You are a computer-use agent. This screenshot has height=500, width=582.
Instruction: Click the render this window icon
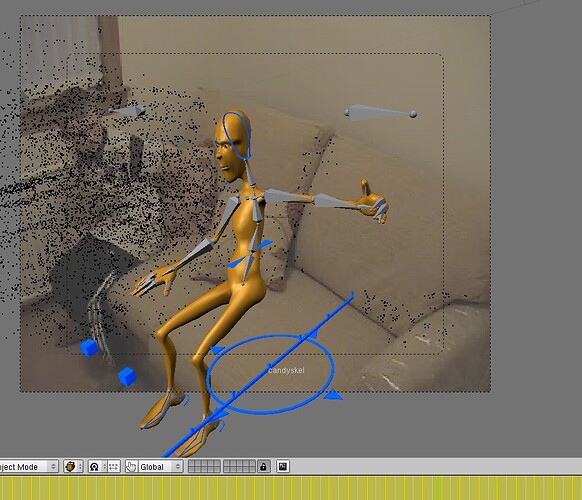283,467
